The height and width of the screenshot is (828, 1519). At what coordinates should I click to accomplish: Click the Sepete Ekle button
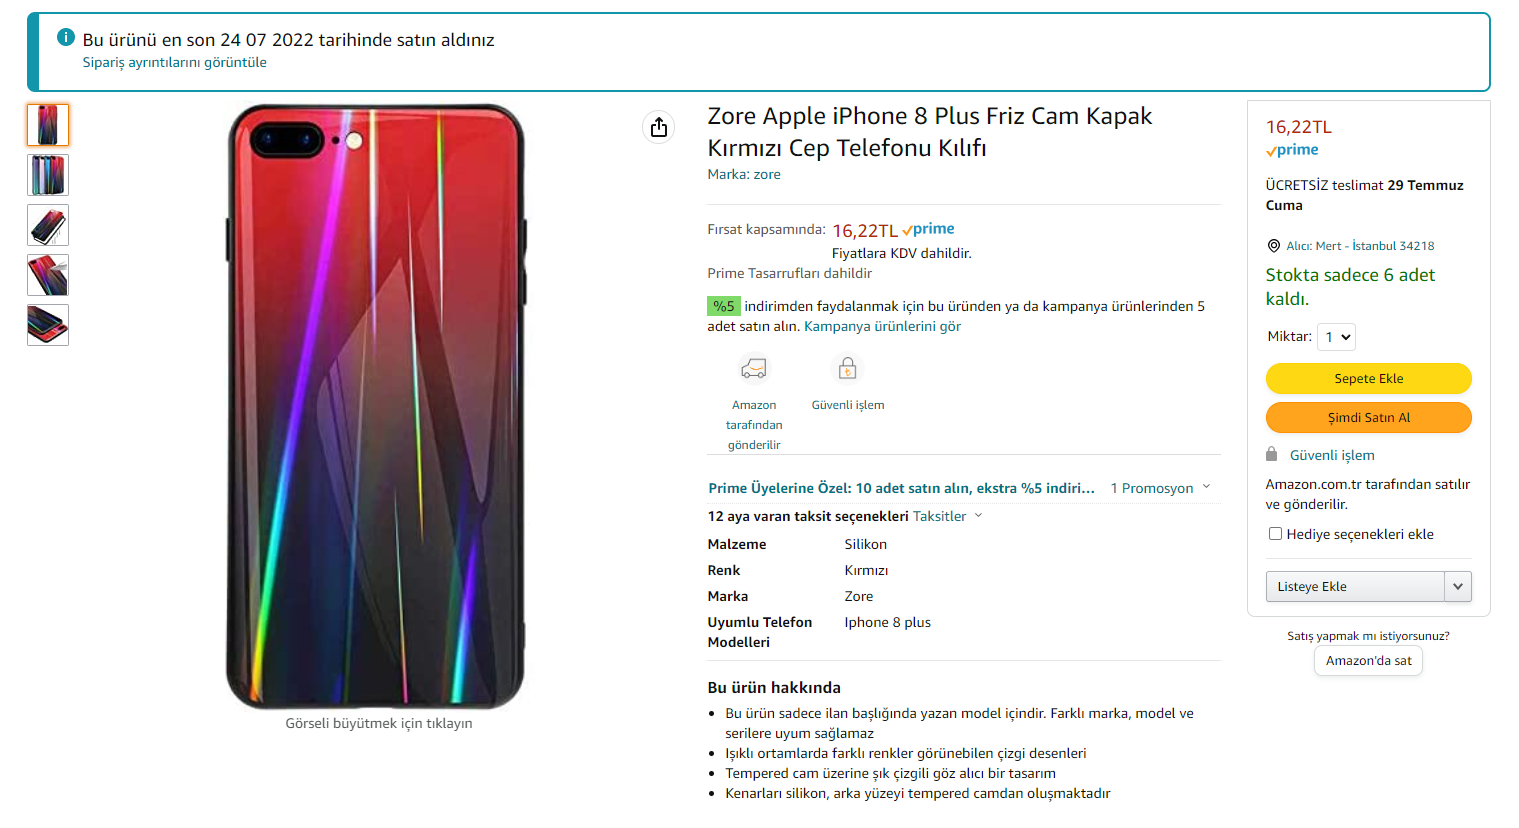click(x=1368, y=379)
